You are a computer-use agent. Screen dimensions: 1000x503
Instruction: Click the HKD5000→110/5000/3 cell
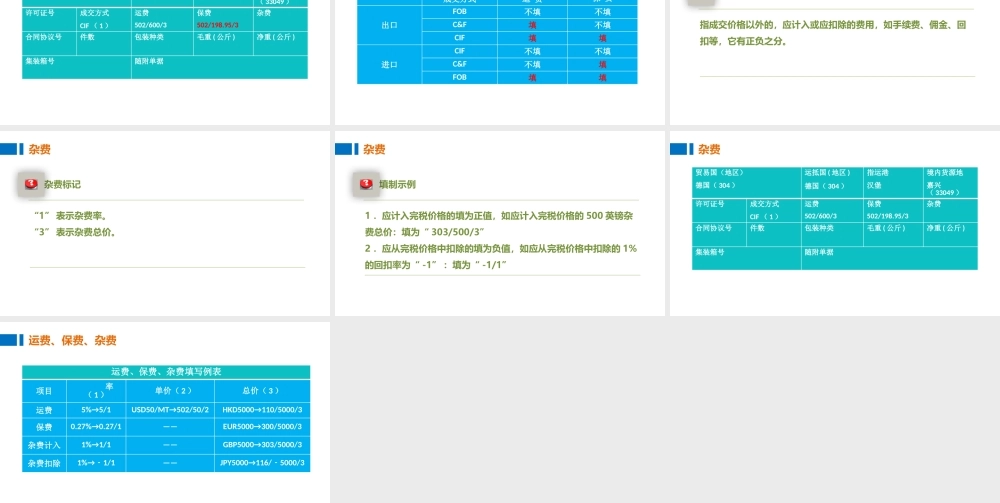pyautogui.click(x=262, y=410)
